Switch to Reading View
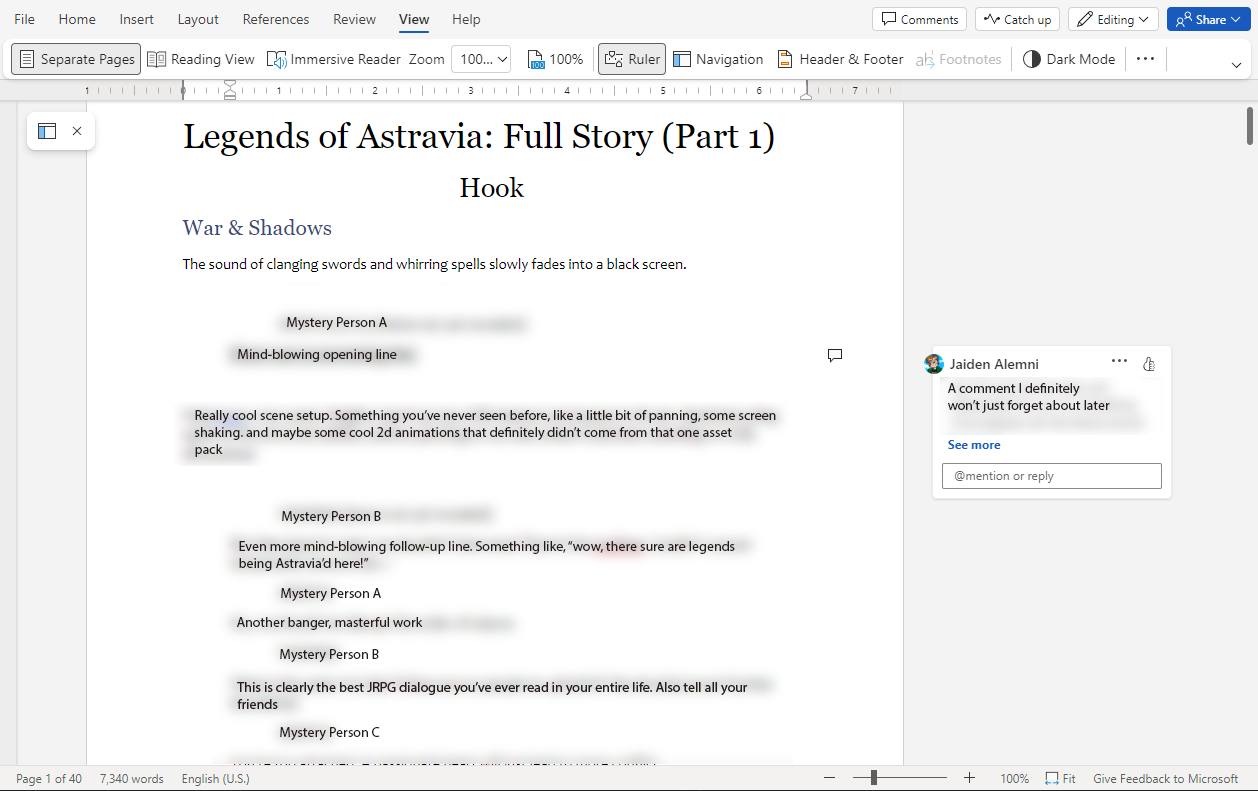The height and width of the screenshot is (791, 1258). [x=201, y=59]
